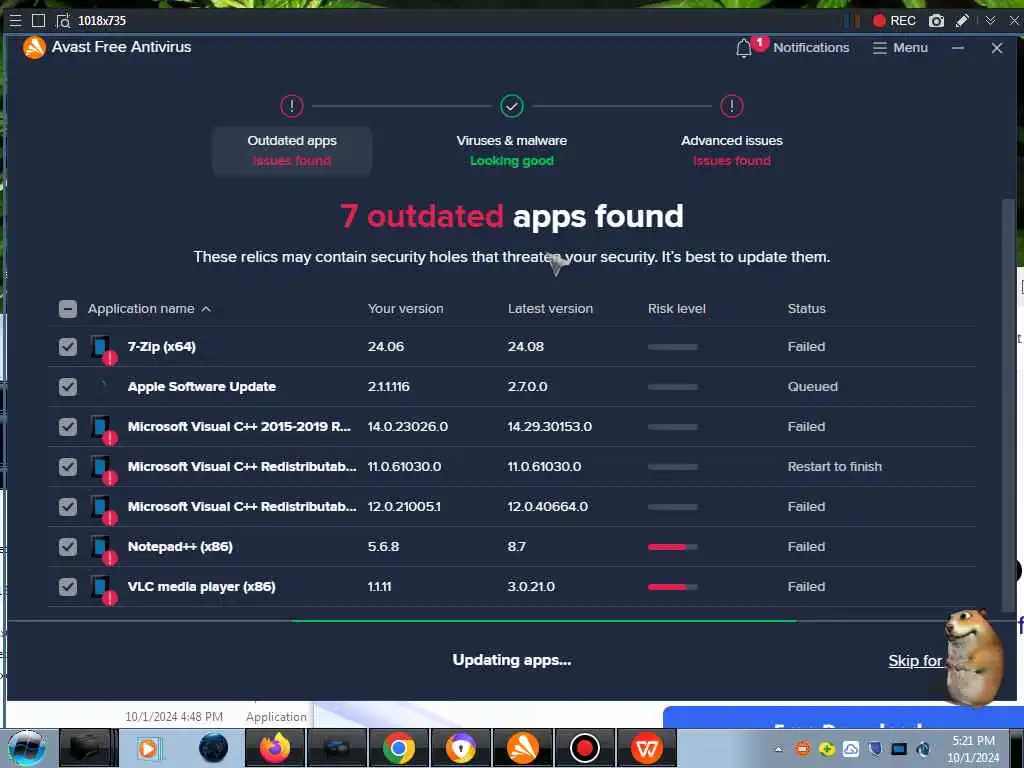Open the recorder hamburger menu icon

coord(15,20)
